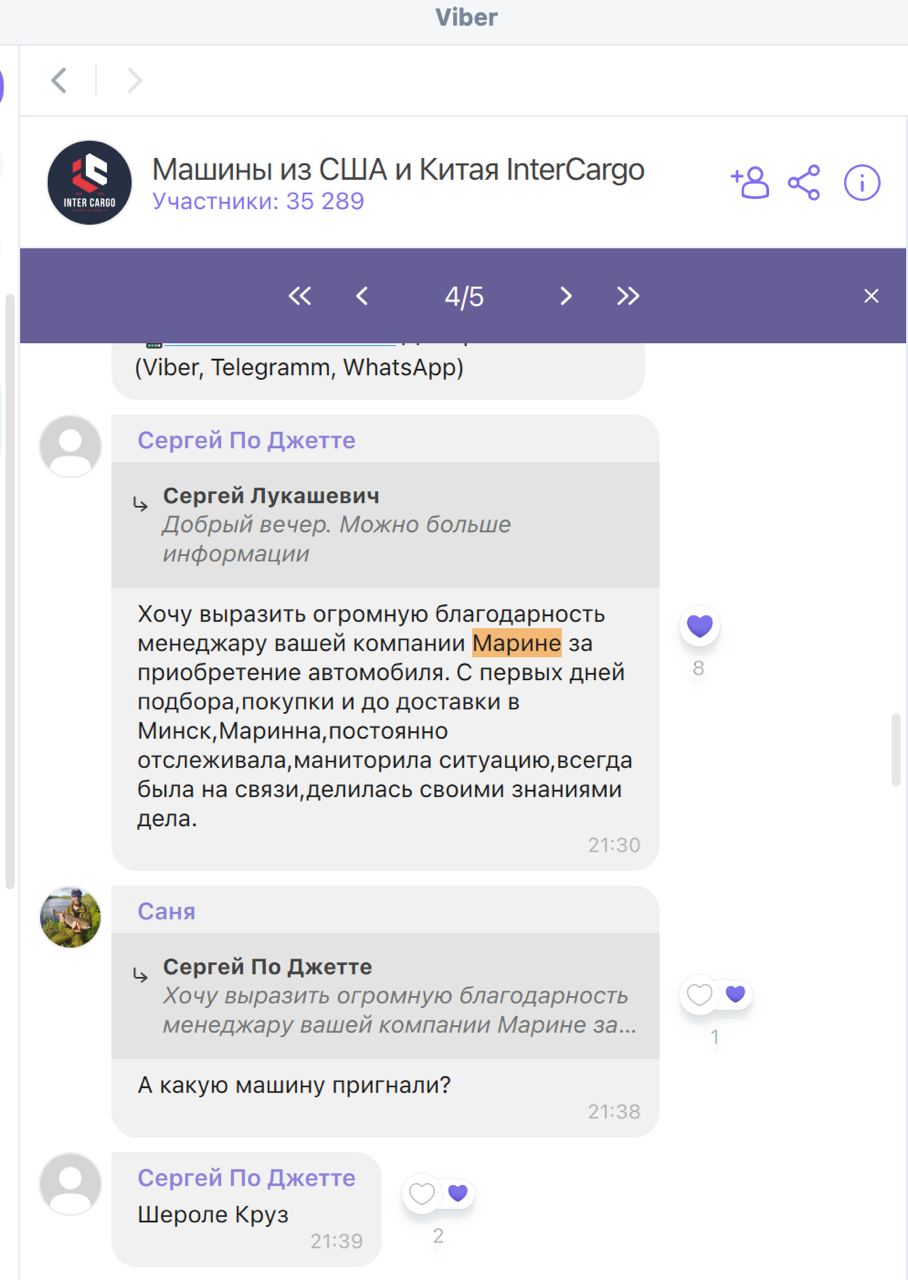Close the search results bar
Image resolution: width=908 pixels, height=1280 pixels.
(x=871, y=296)
